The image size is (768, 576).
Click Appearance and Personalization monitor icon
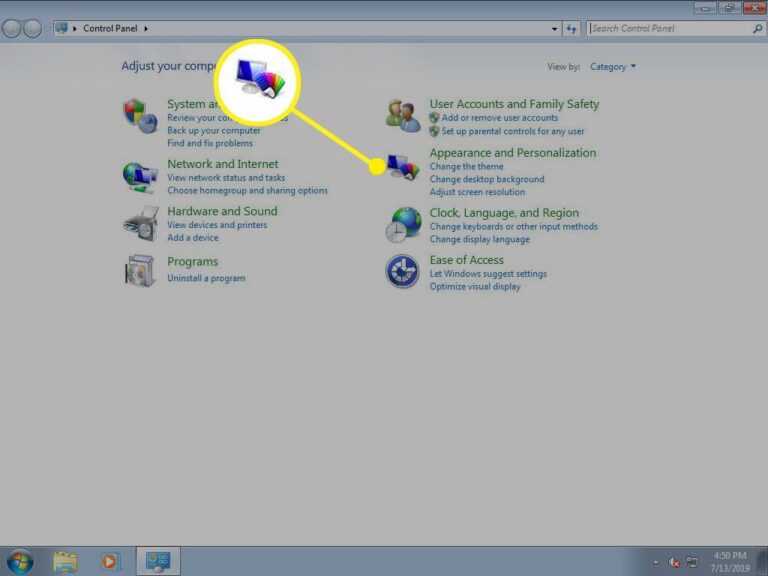click(x=403, y=167)
